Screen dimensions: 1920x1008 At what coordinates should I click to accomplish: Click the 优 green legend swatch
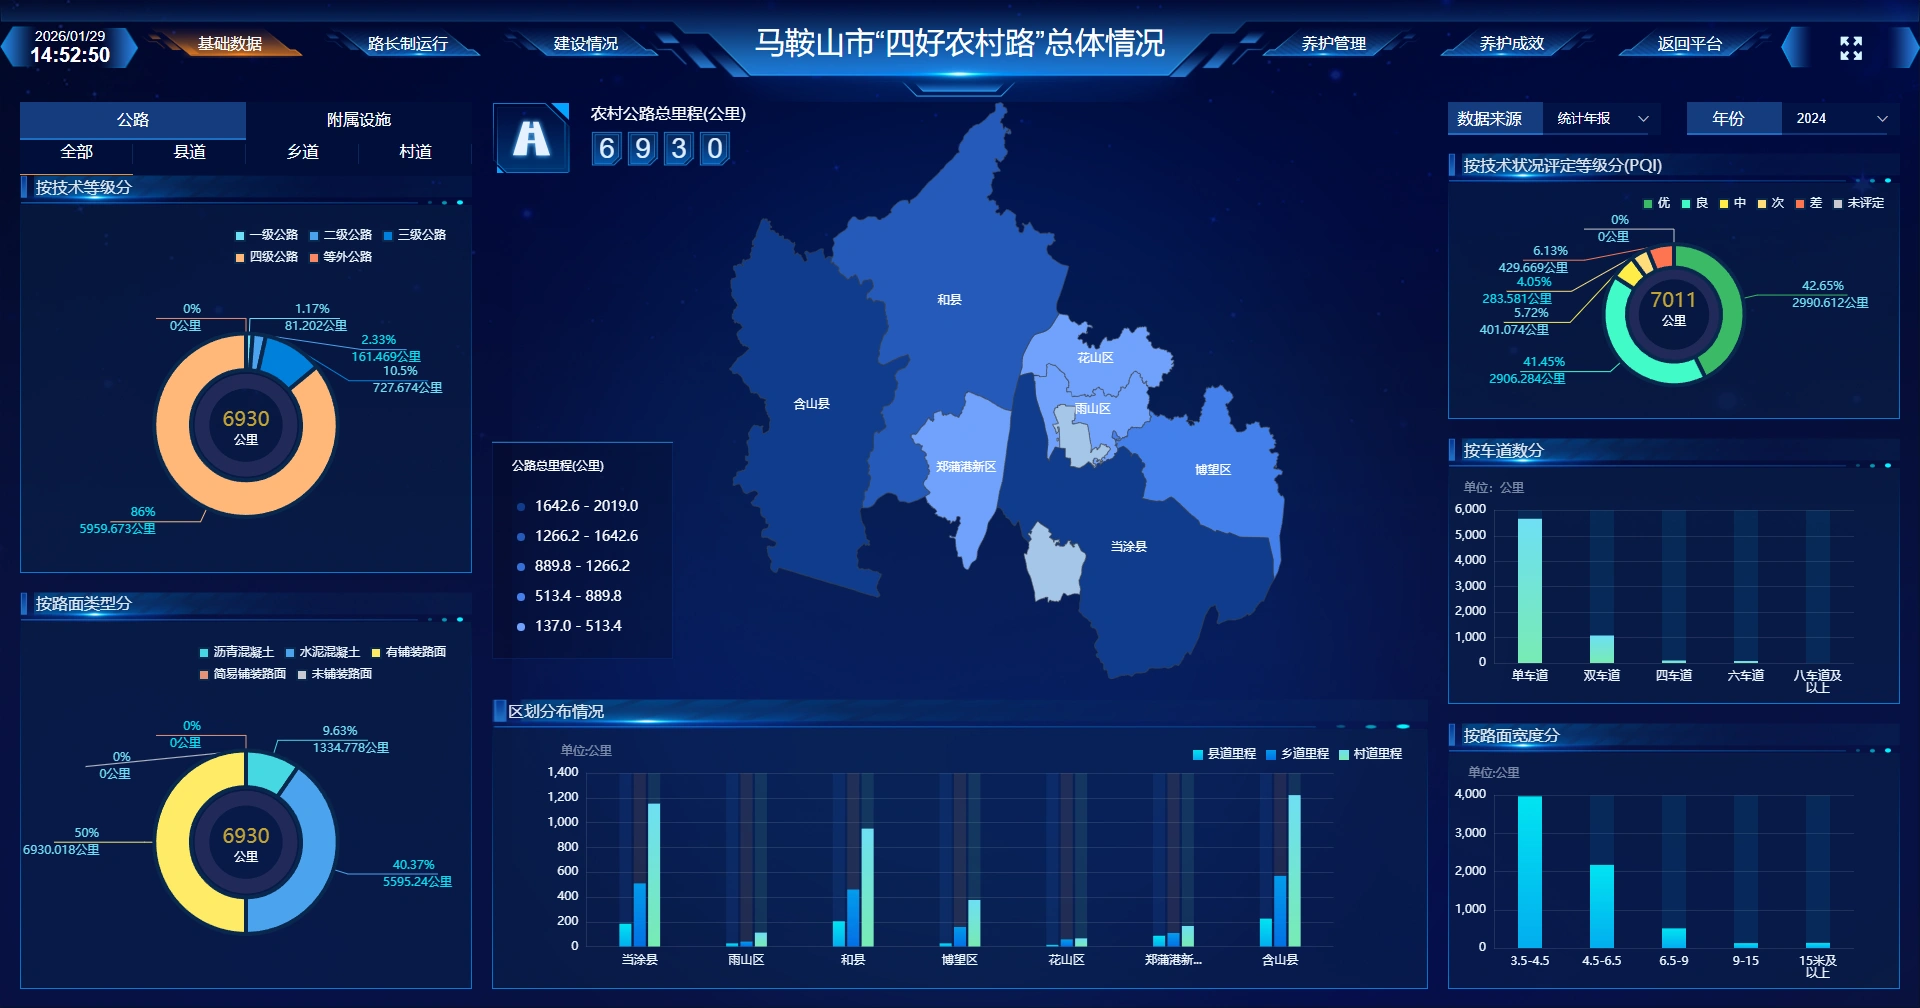1648,204
